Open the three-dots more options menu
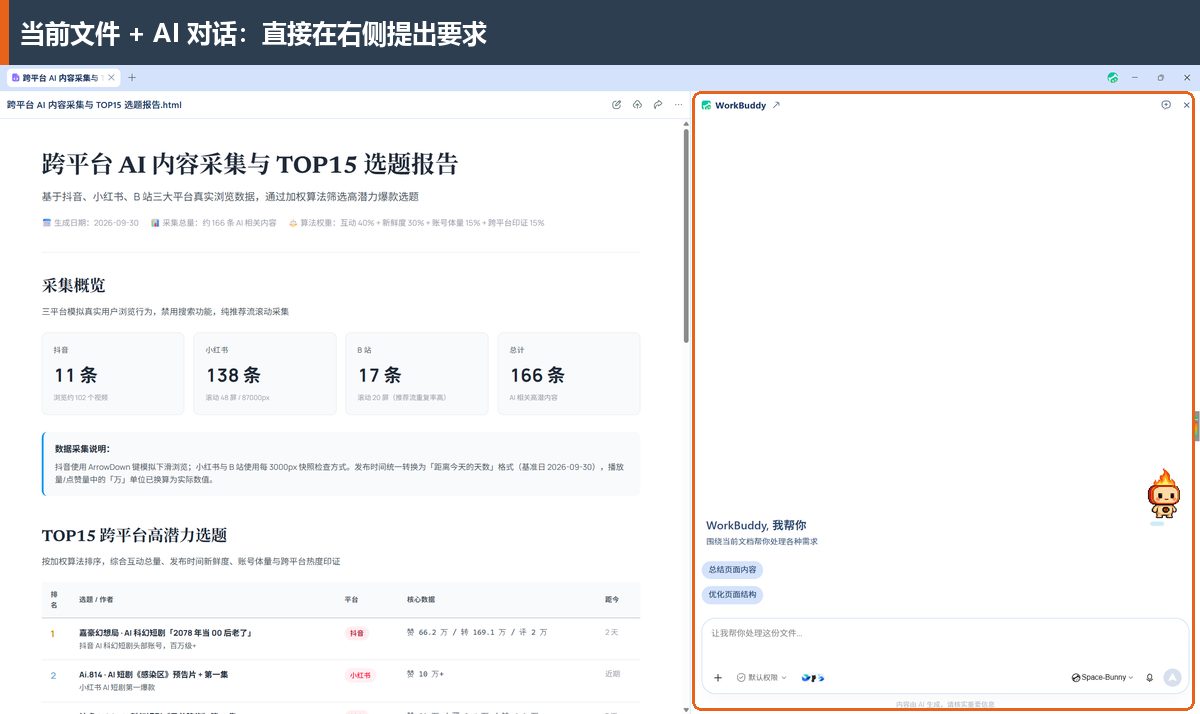This screenshot has width=1200, height=714. click(x=678, y=104)
